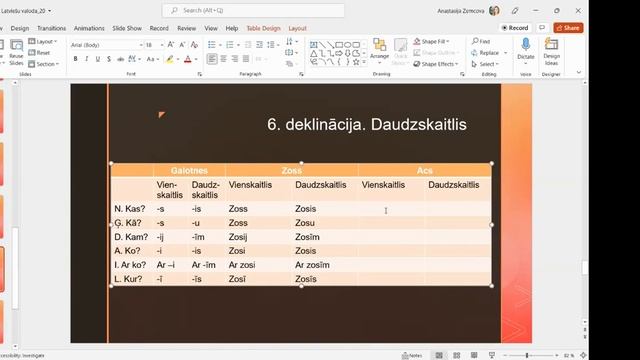The width and height of the screenshot is (640, 360).
Task: Toggle Align Left in Paragraph group
Action: (x=212, y=59)
